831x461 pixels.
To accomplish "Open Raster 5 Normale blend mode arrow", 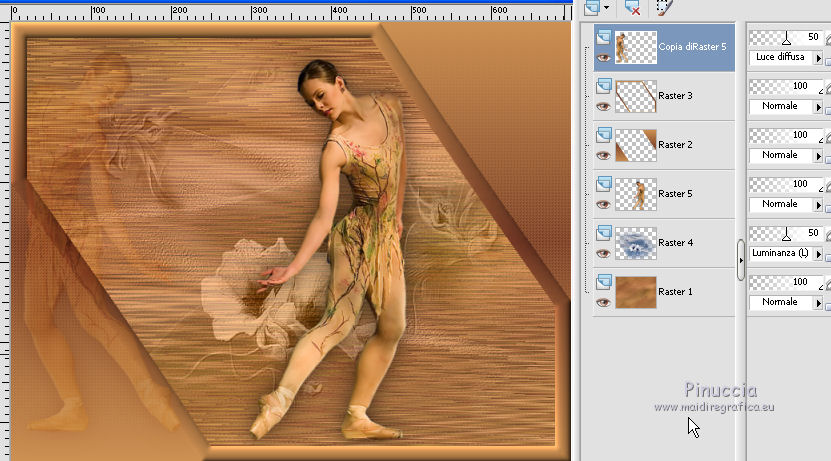I will tap(818, 205).
